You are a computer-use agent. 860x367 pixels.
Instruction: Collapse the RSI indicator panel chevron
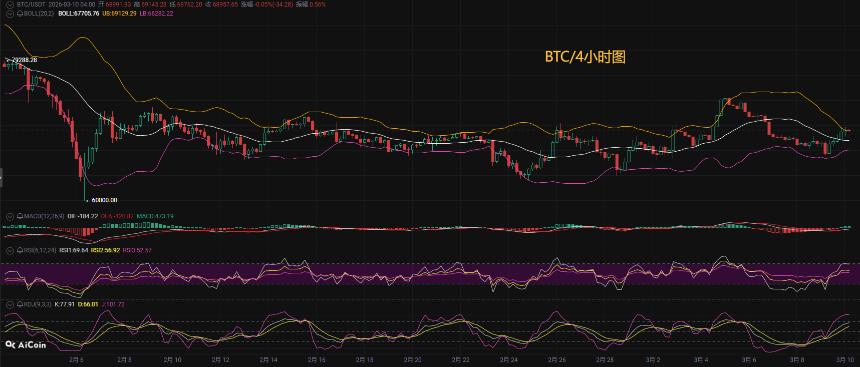click(10, 250)
